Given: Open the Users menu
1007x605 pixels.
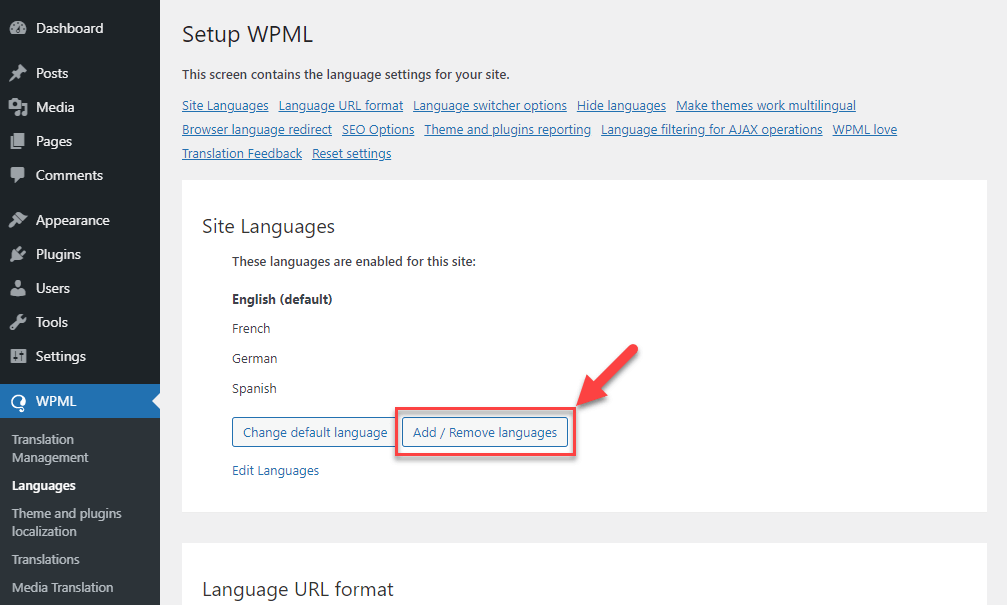Looking at the screenshot, I should coord(53,288).
